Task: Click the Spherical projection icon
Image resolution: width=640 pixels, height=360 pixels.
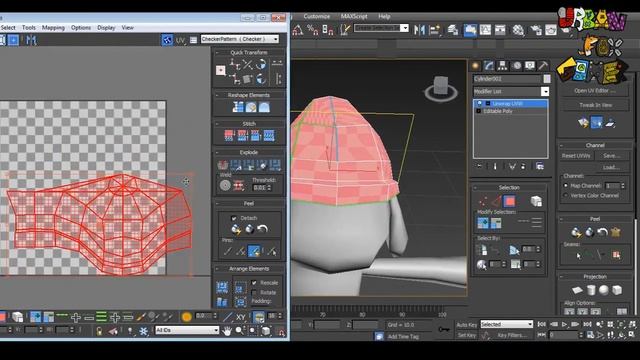Action: (x=604, y=290)
